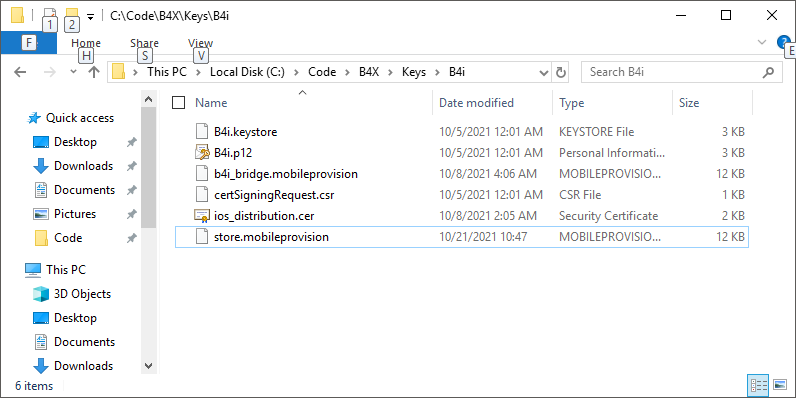This screenshot has width=796, height=398.
Task: Sort files by Date modified column
Action: pos(476,103)
